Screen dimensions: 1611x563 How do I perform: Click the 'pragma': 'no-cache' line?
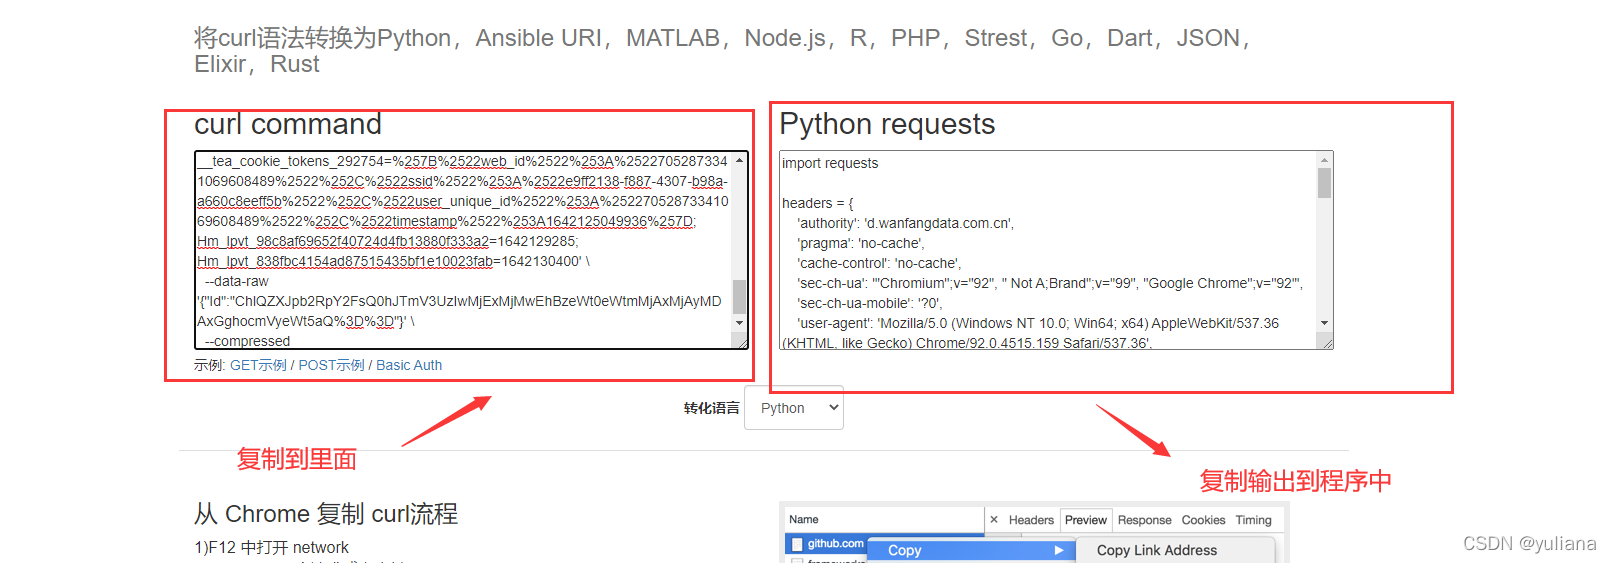click(861, 243)
